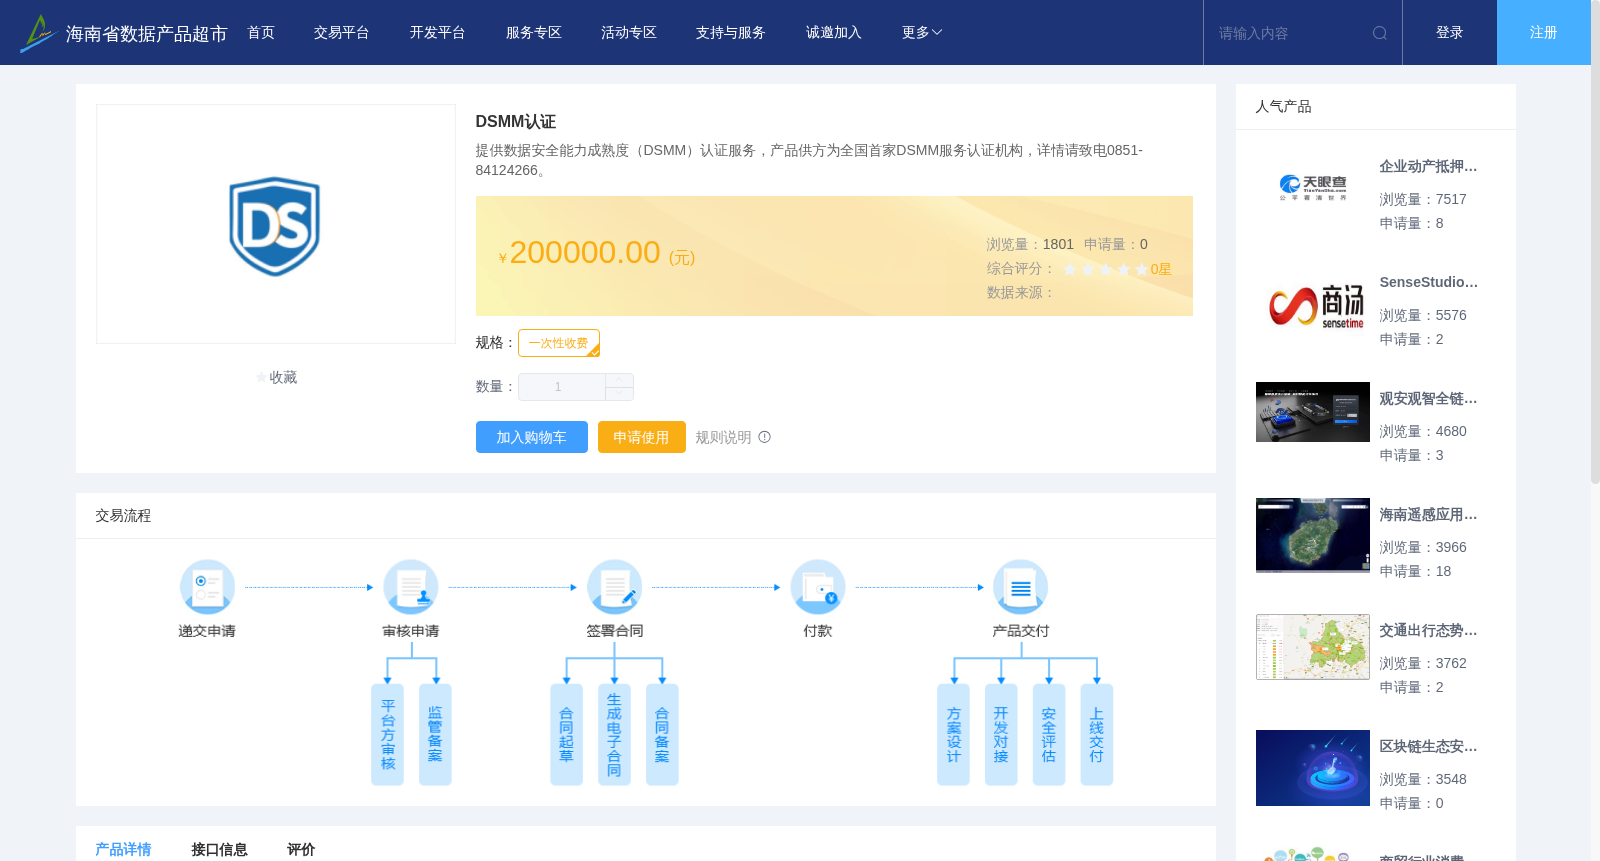
Task: Click the 签署合同 workflow step icon
Action: pos(614,587)
